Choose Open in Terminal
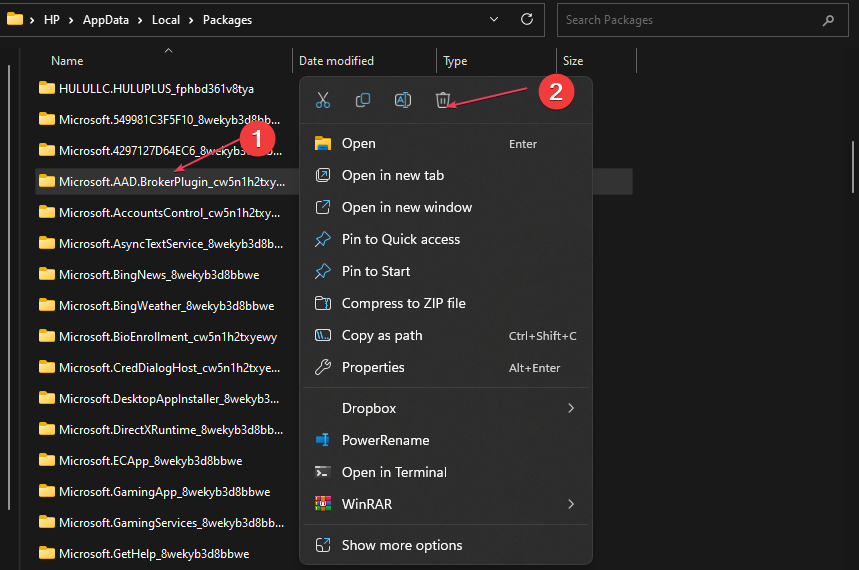859x570 pixels. pos(446,472)
